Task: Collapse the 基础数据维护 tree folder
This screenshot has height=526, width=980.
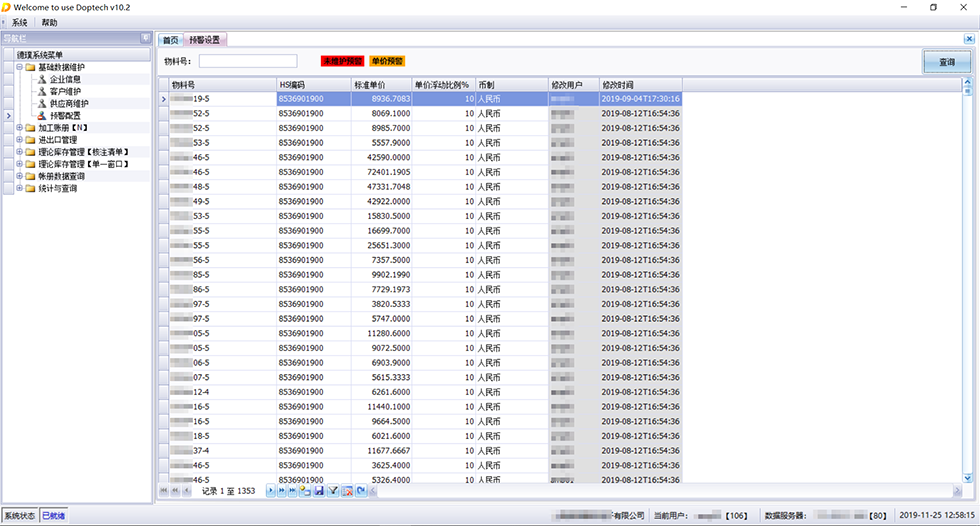Action: [x=19, y=67]
